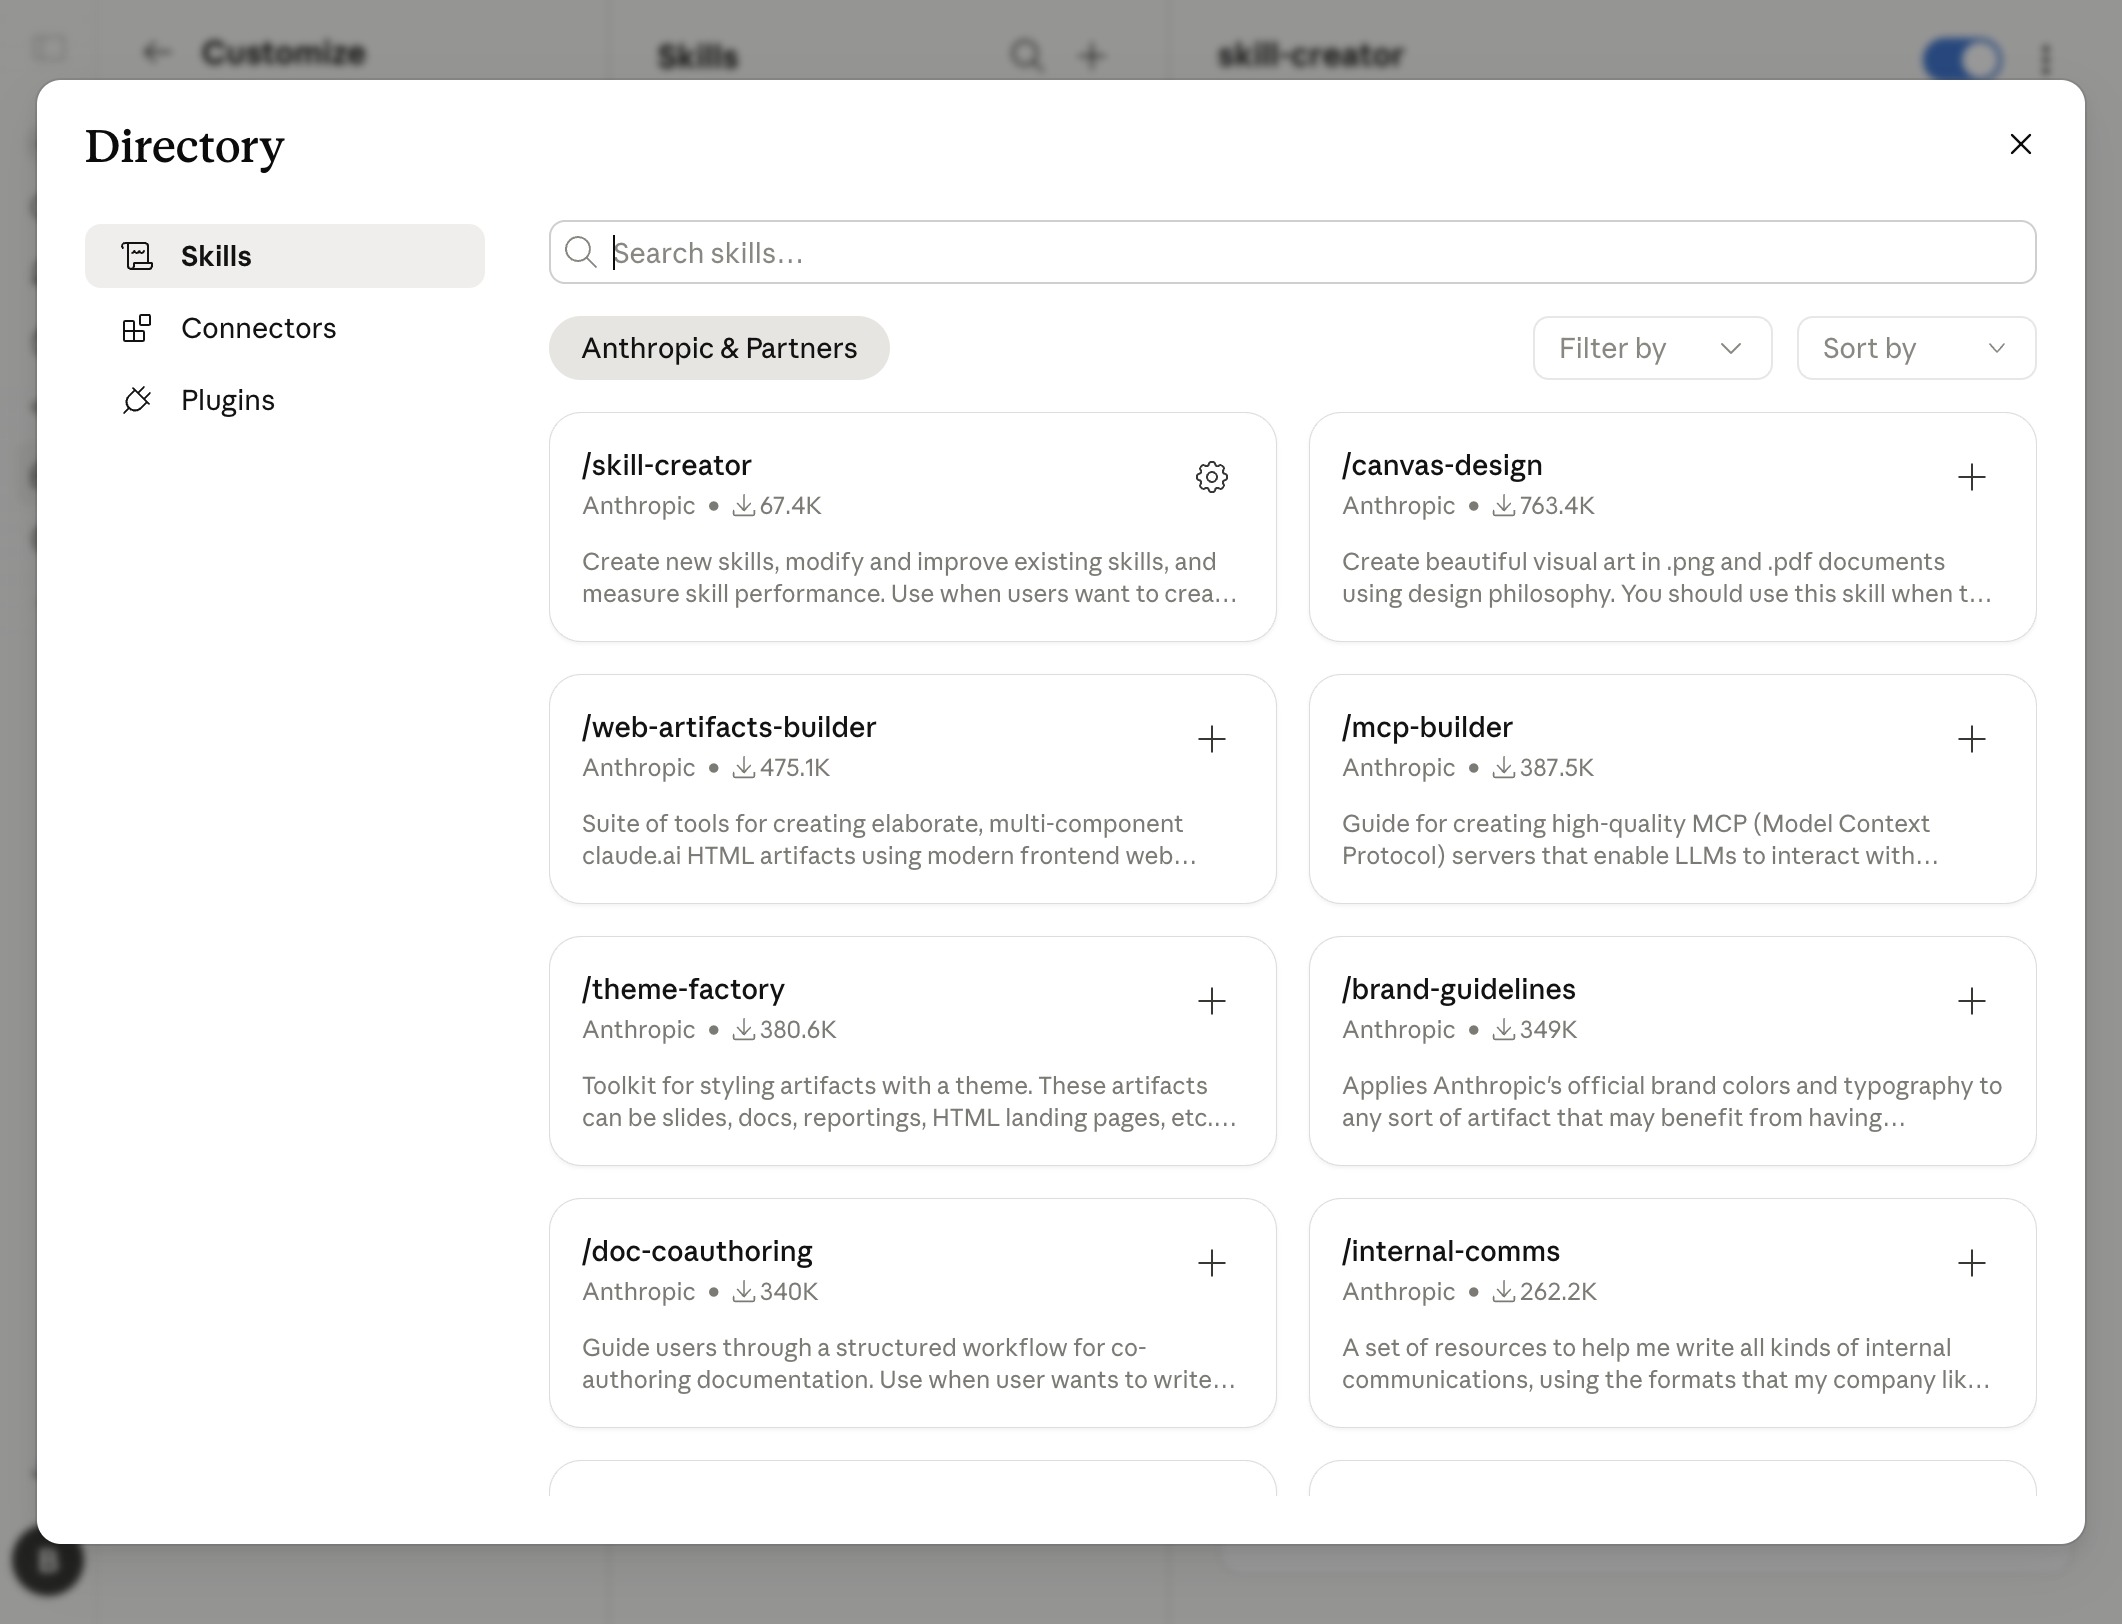
Task: Click download icon on skill-creator card
Action: [x=743, y=505]
